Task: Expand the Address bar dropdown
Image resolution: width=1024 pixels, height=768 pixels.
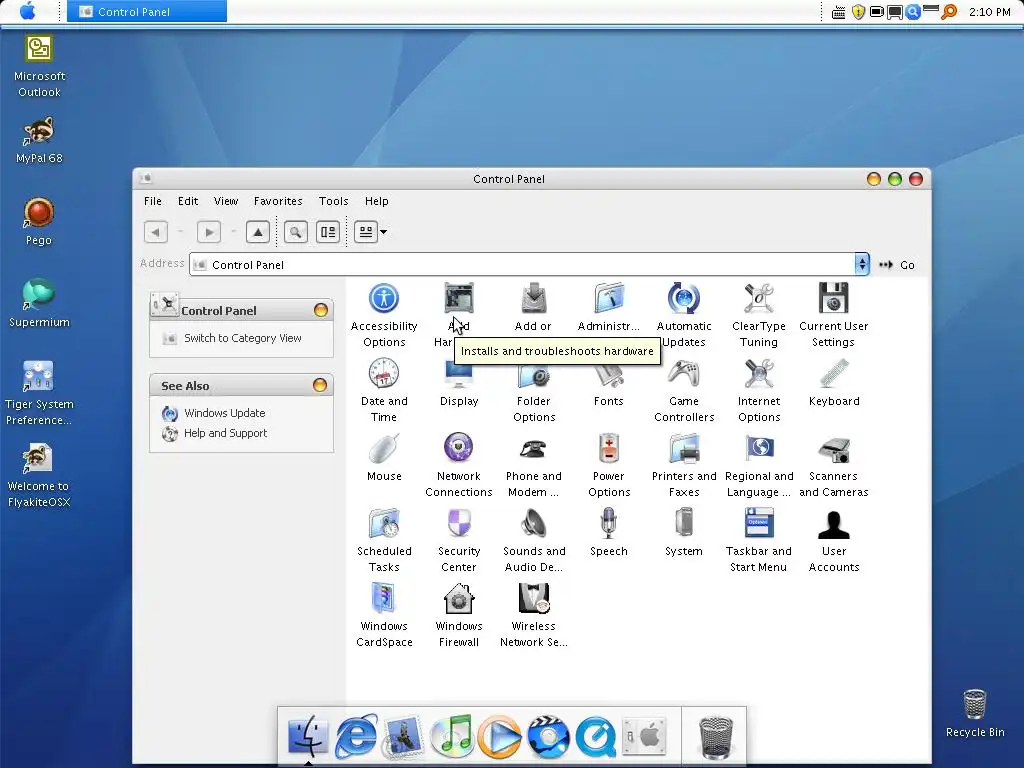Action: tap(862, 264)
